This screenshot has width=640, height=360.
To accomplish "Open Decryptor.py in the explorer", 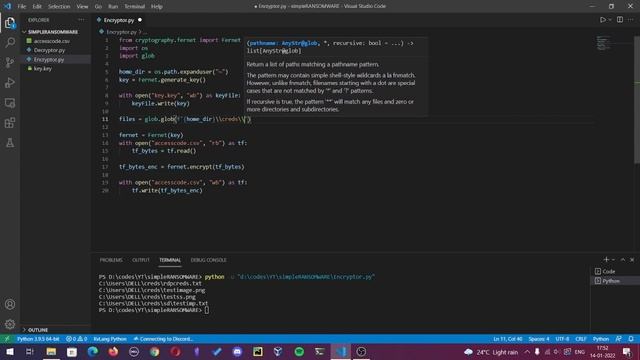I will 49,50.
